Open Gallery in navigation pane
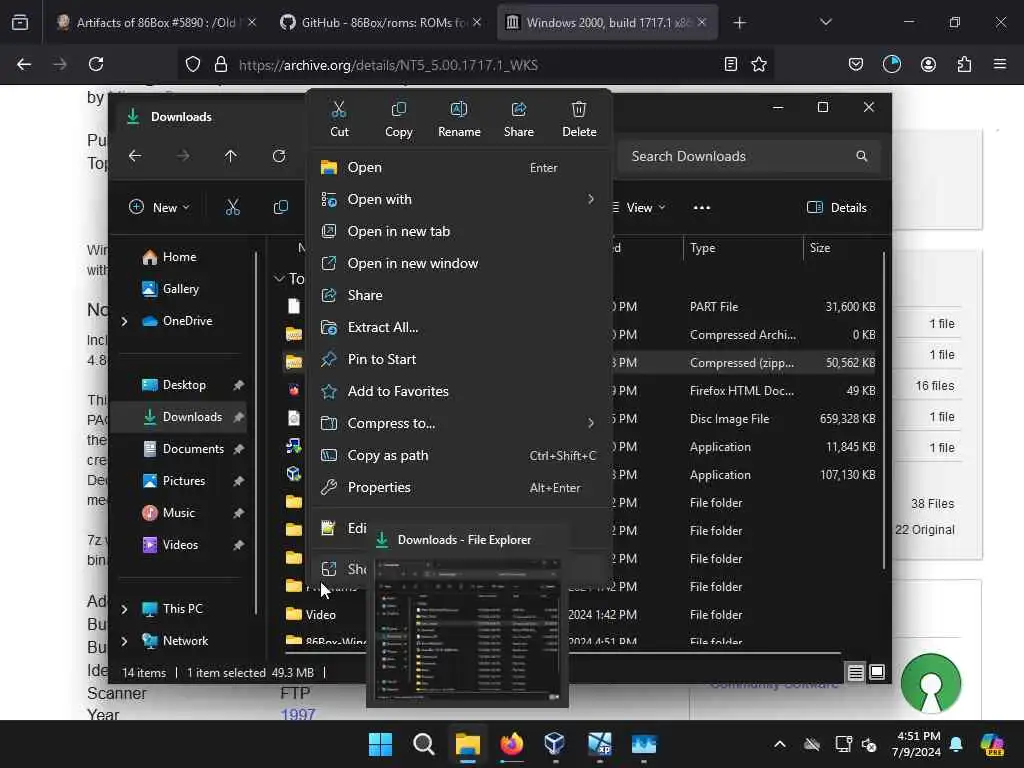This screenshot has height=768, width=1024. (x=171, y=289)
